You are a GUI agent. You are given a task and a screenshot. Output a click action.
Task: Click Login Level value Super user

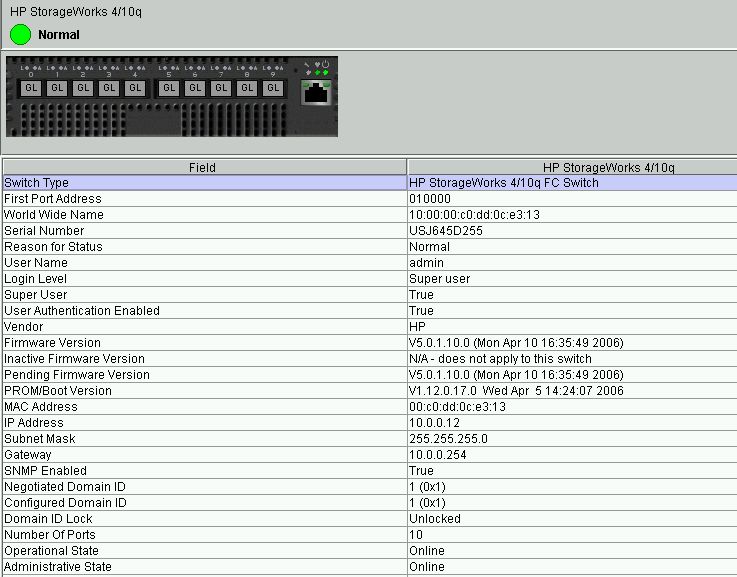439,279
